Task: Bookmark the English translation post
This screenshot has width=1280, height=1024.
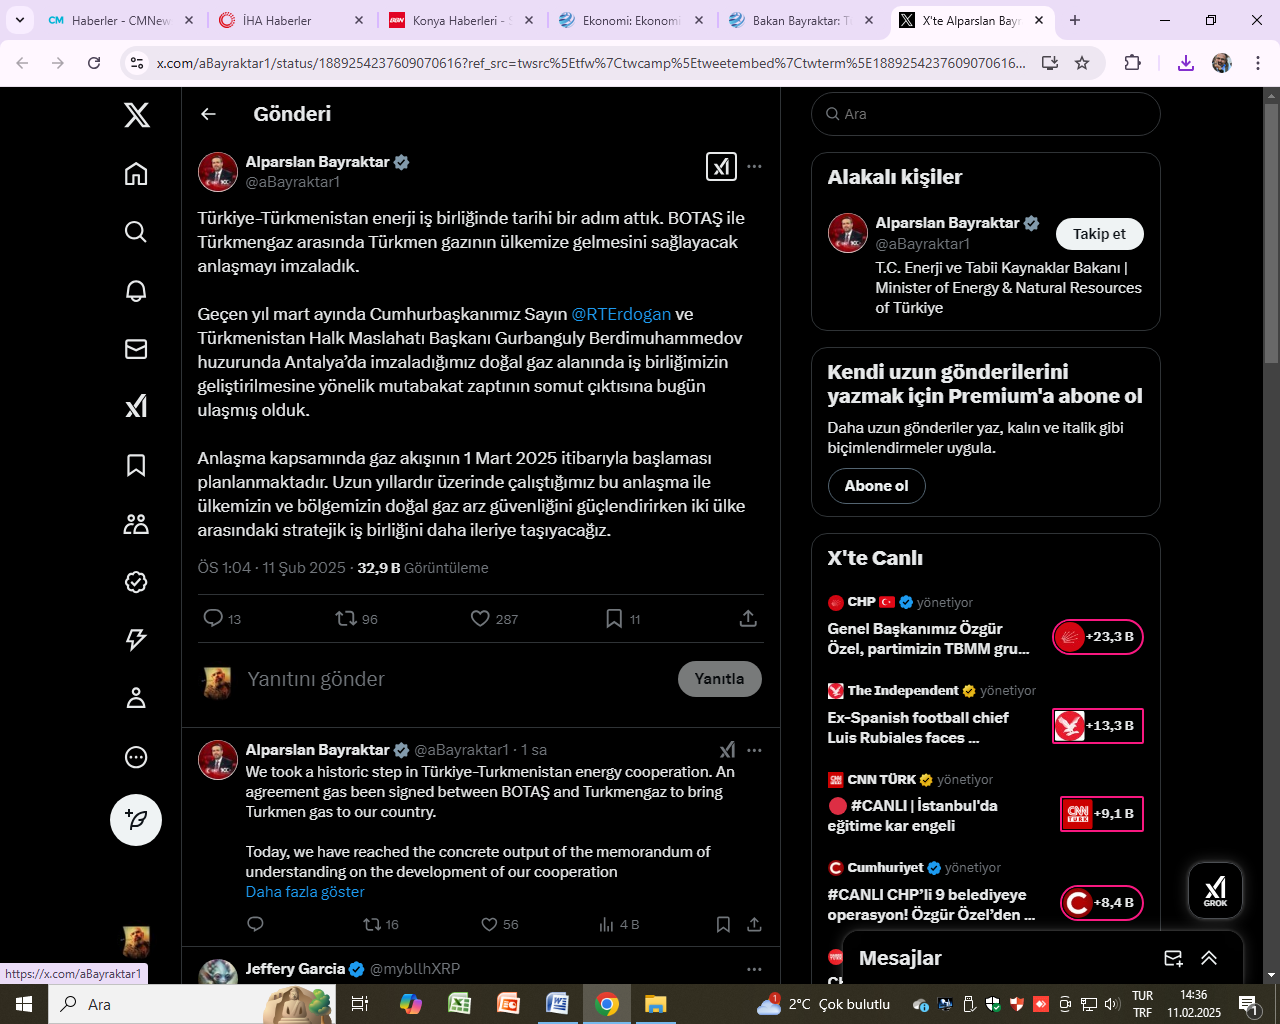Action: click(x=723, y=924)
